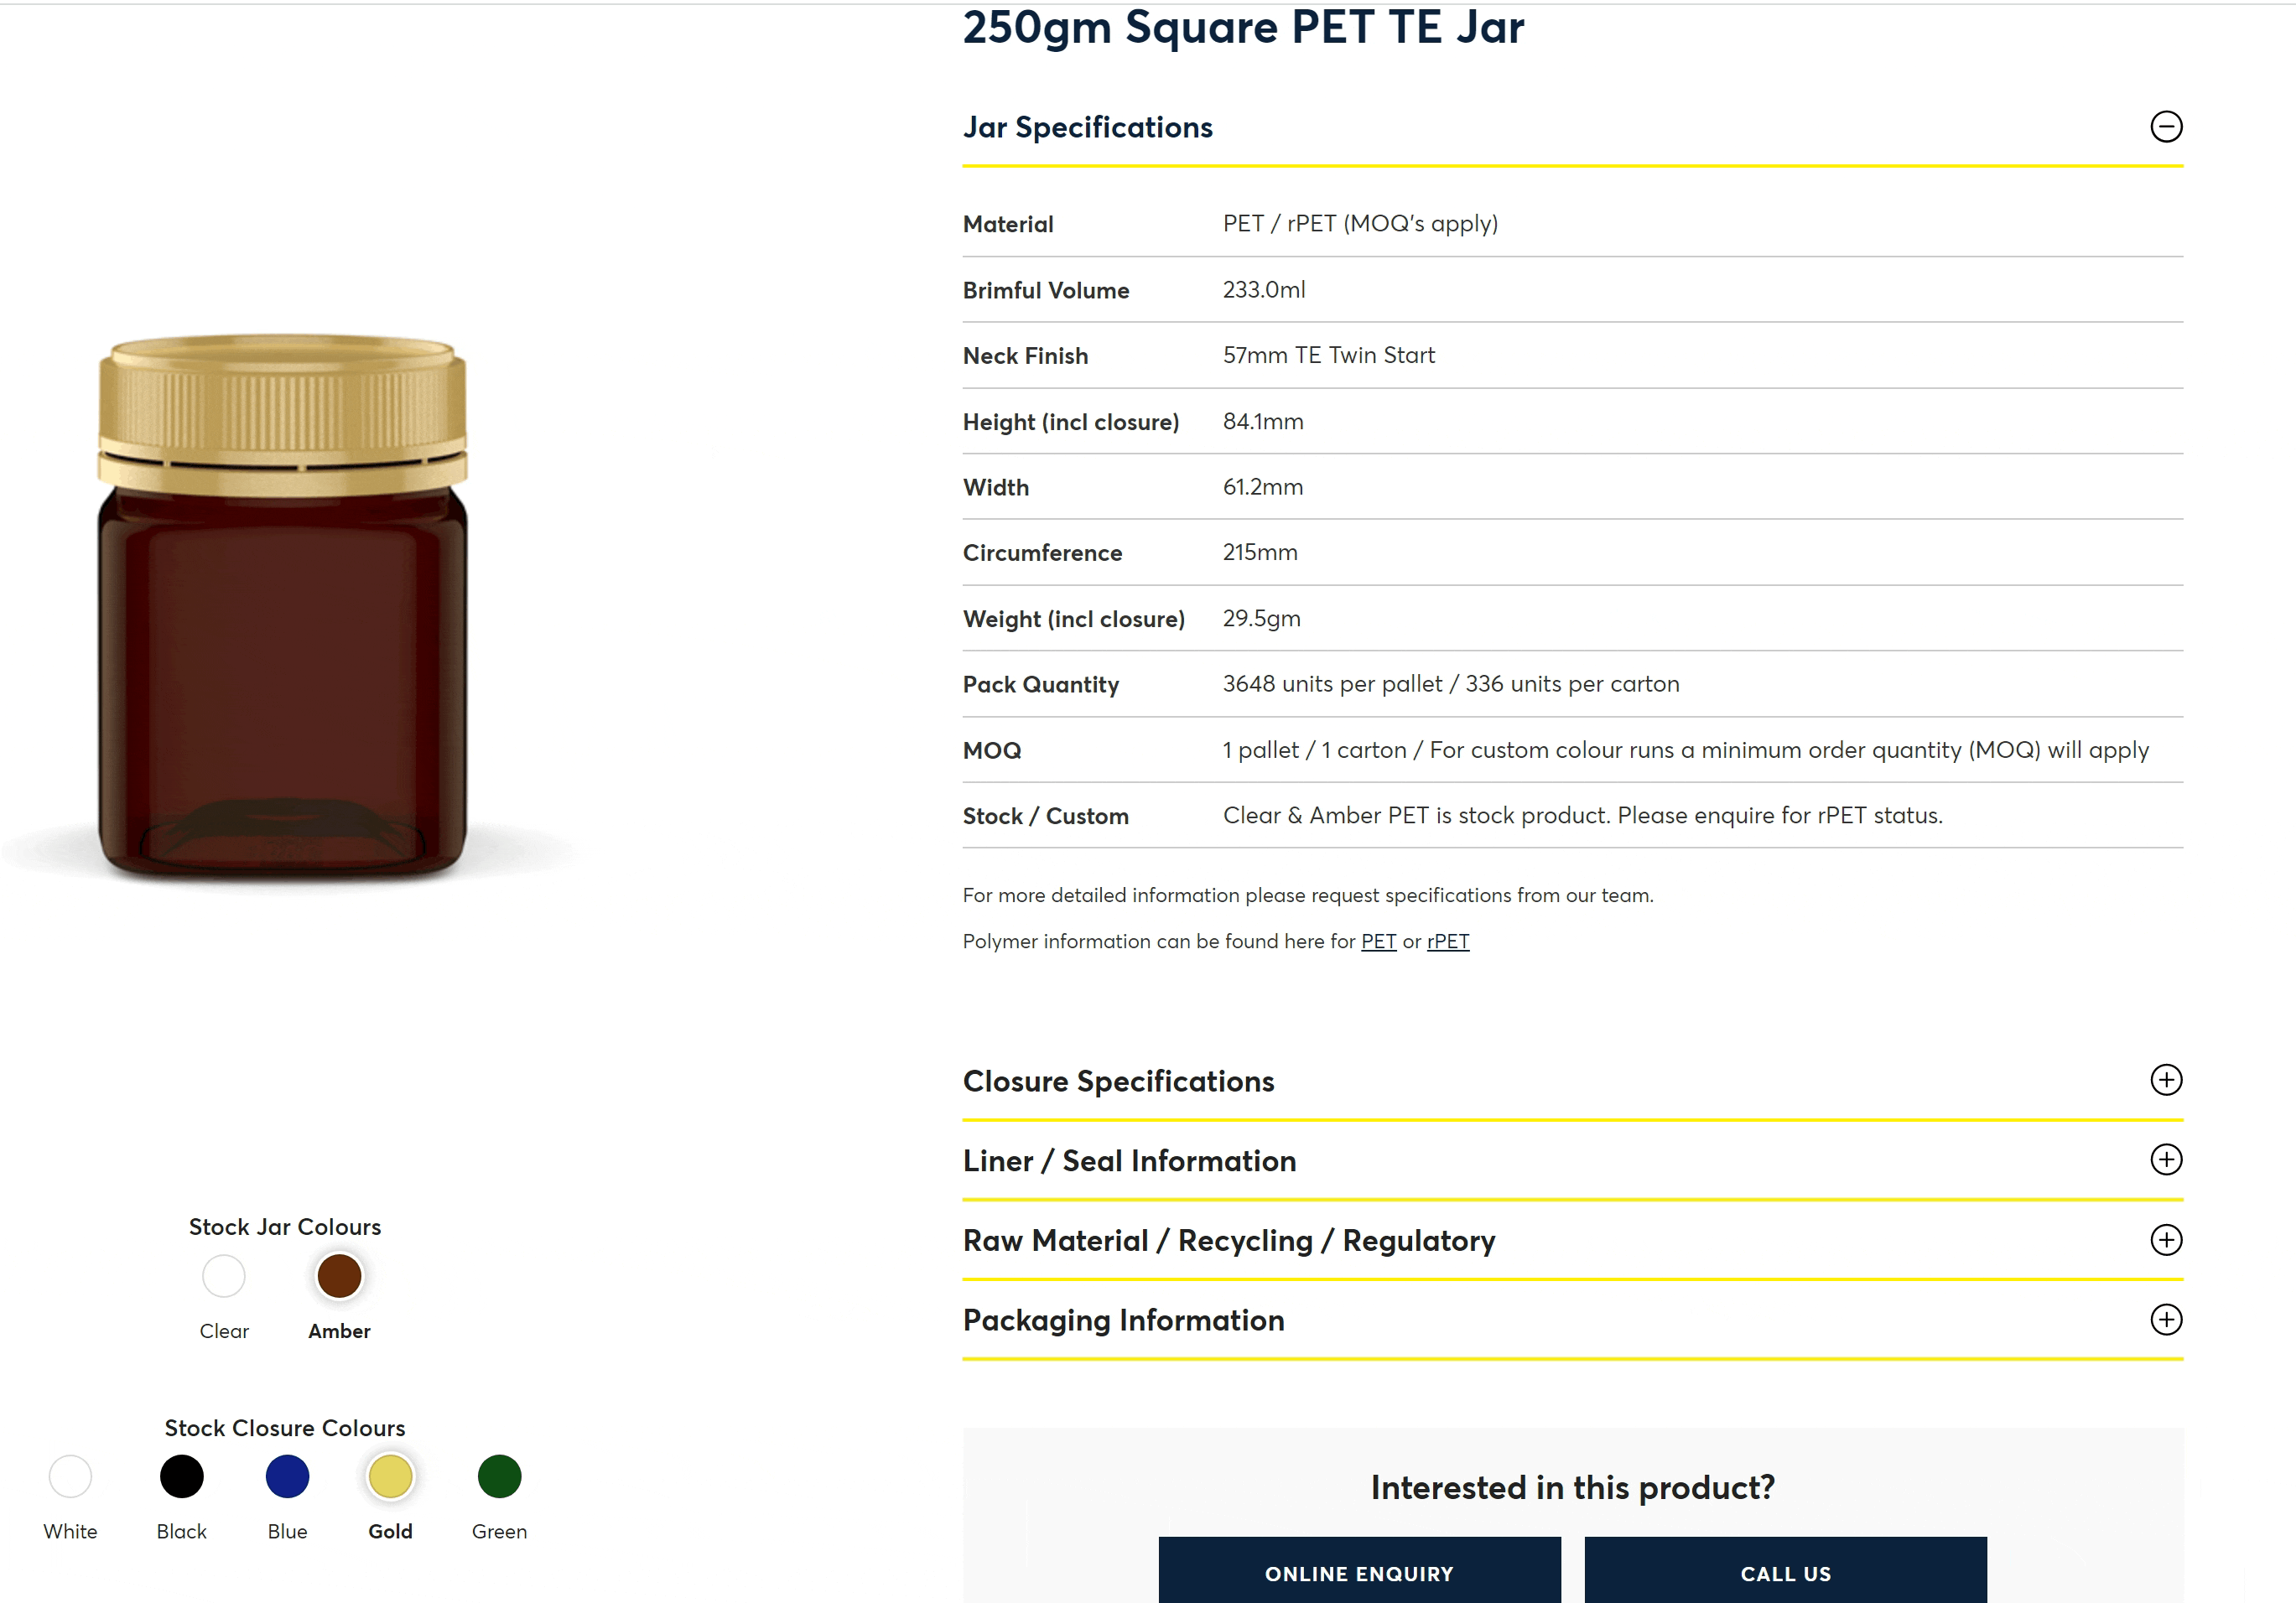
Task: Expand Liner / Seal Information plus icon
Action: 2166,1160
